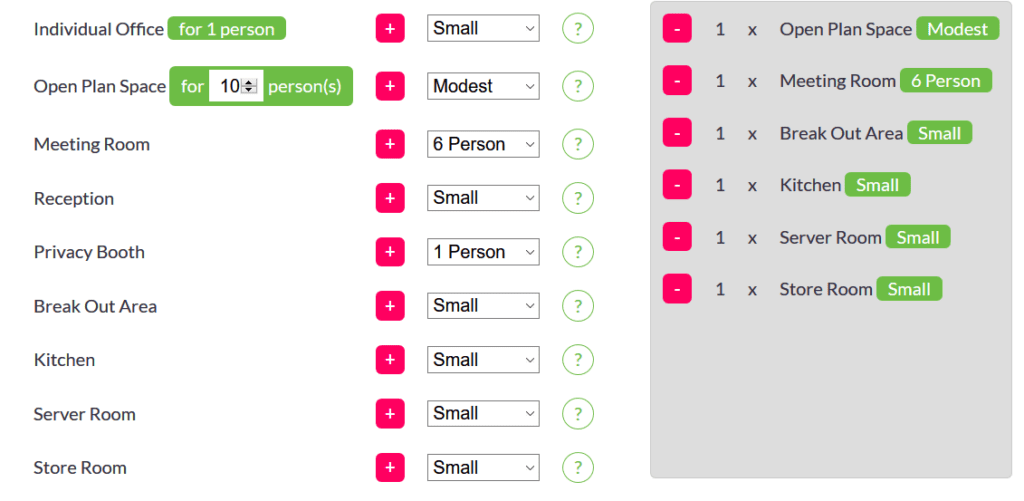Screen dimensions: 1024x501
Task: Add an Individual Office with plus button
Action: tap(390, 29)
